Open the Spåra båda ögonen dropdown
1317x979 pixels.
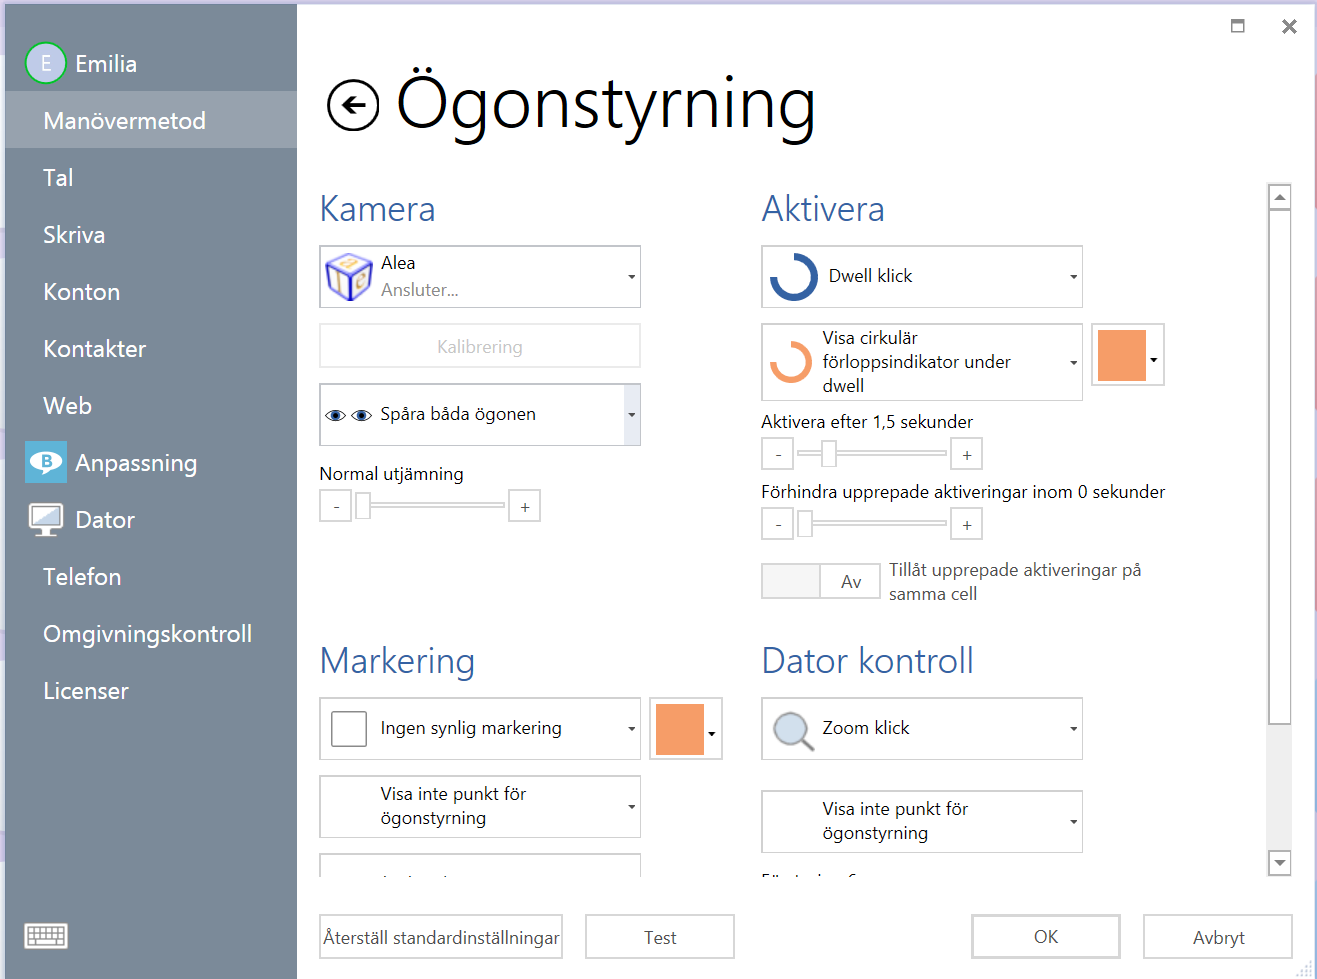[x=480, y=415]
